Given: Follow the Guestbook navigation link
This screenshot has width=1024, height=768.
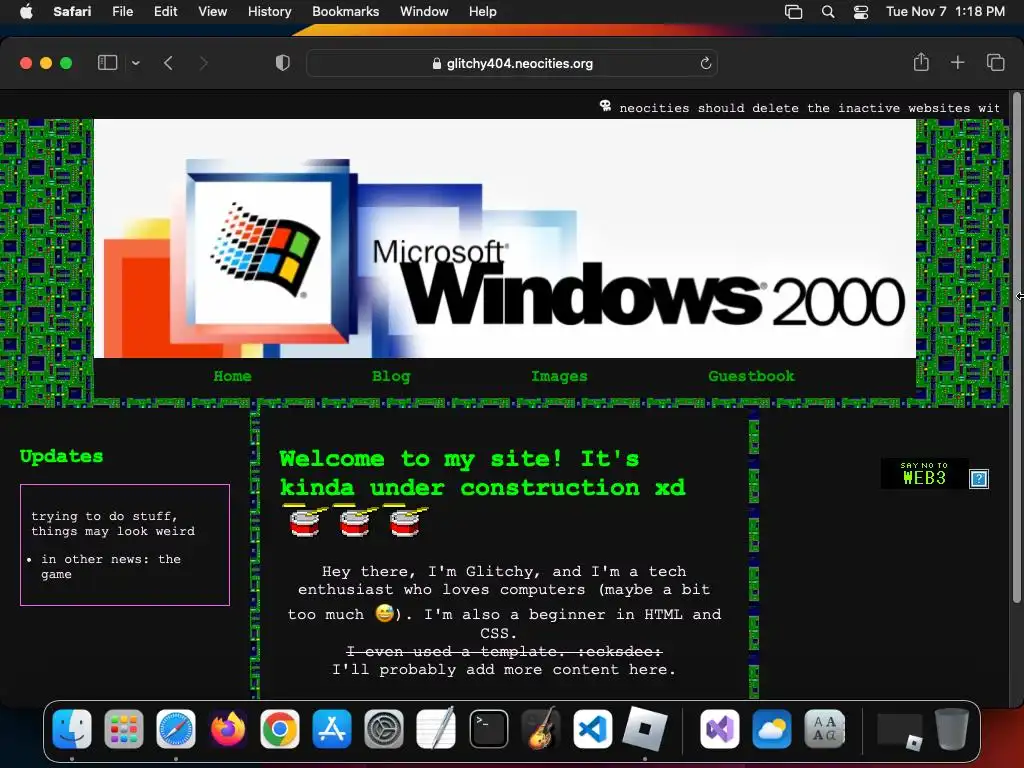Looking at the screenshot, I should tap(751, 376).
